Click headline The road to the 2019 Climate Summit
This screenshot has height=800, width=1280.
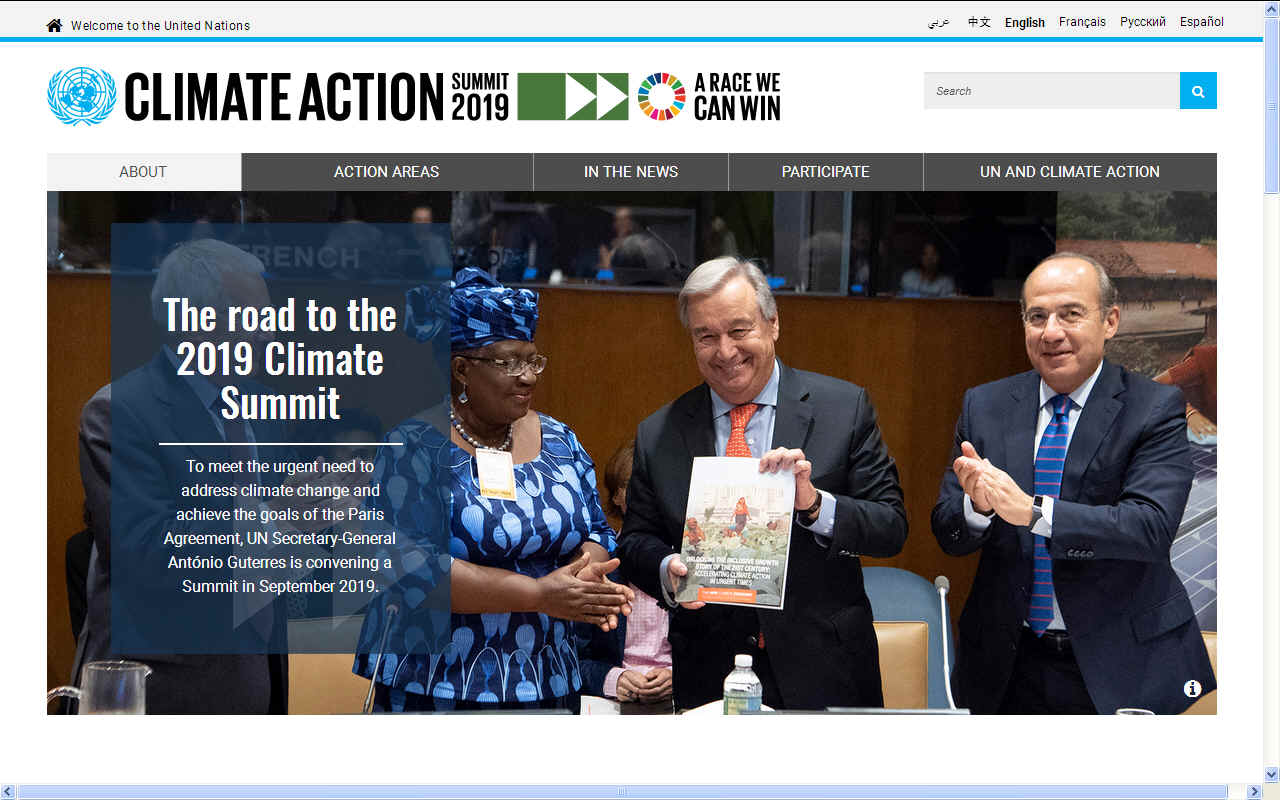[x=280, y=359]
